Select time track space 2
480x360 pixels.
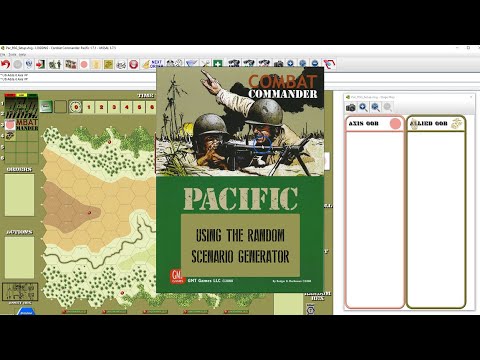click(101, 107)
